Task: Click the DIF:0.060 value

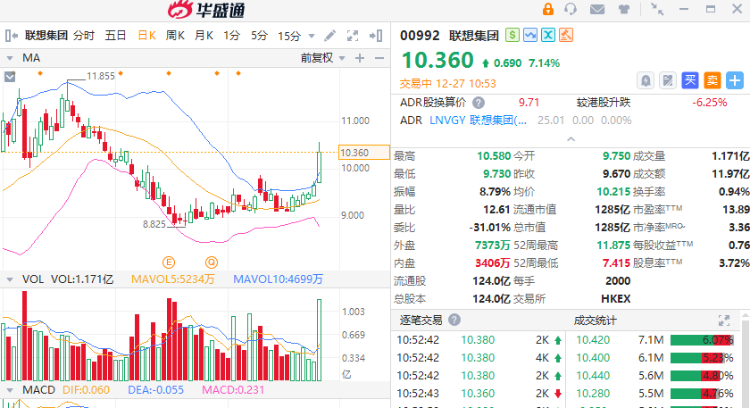Action: pos(86,390)
